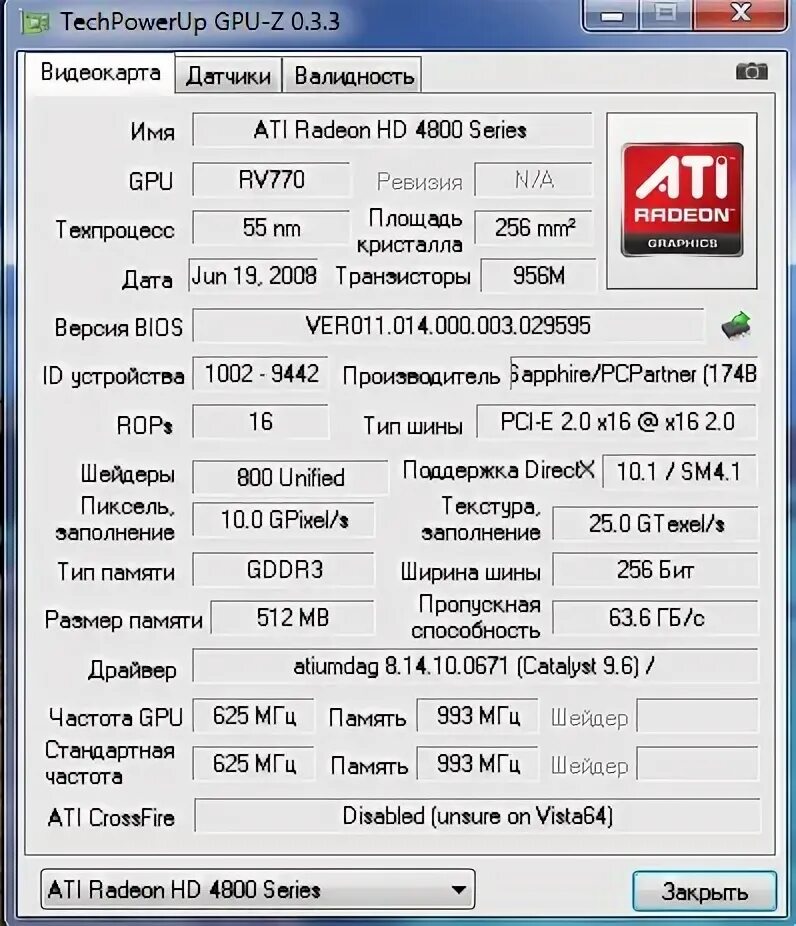Click the Драйвер label
This screenshot has height=926, width=796.
132,670
